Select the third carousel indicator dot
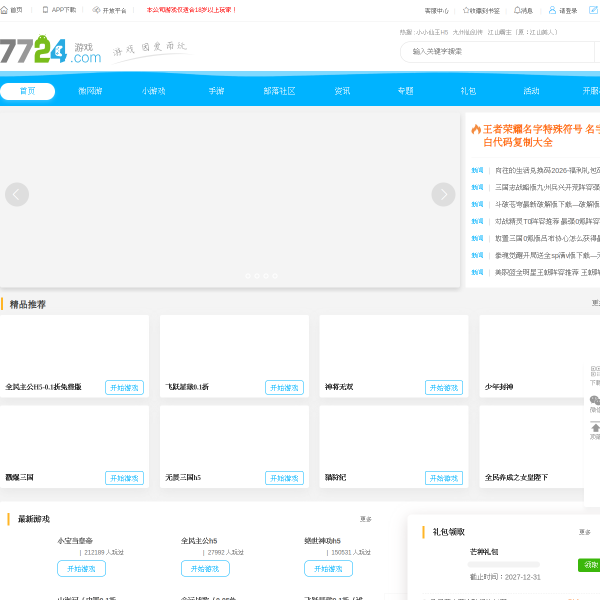Screen dimensions: 600x600 (266, 276)
